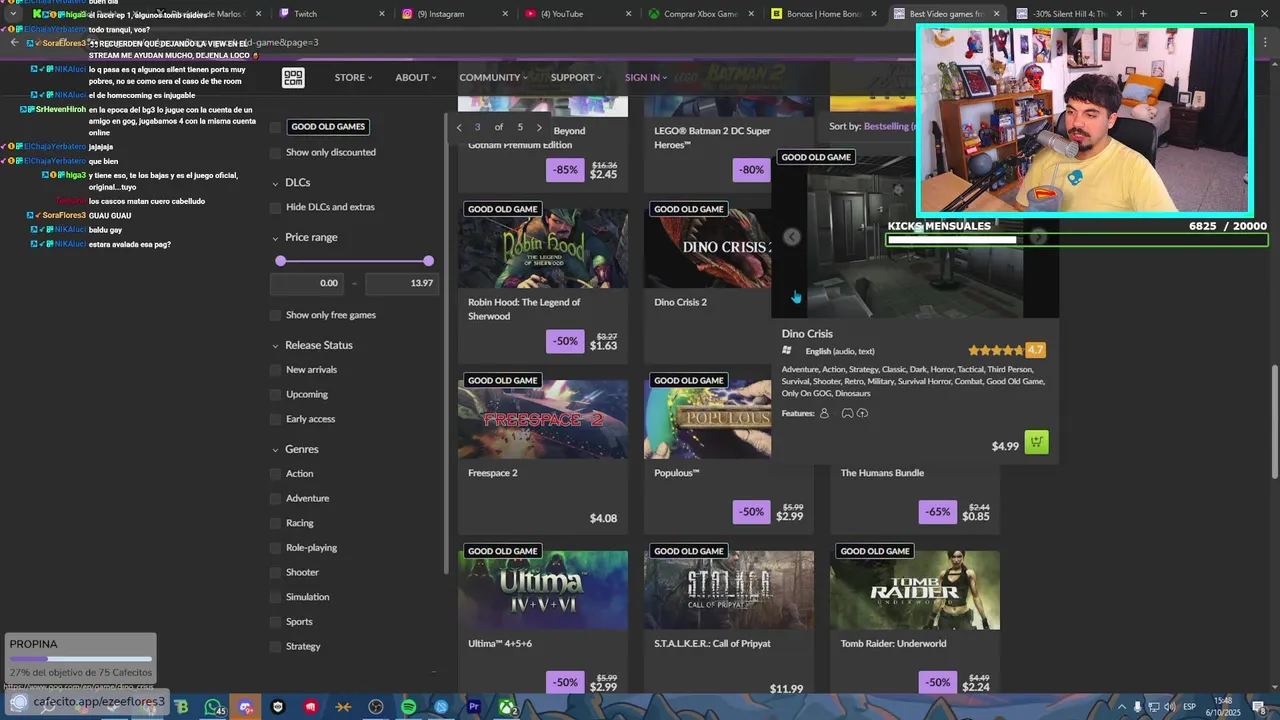Switch to the YouTube browser tab

click(x=577, y=14)
